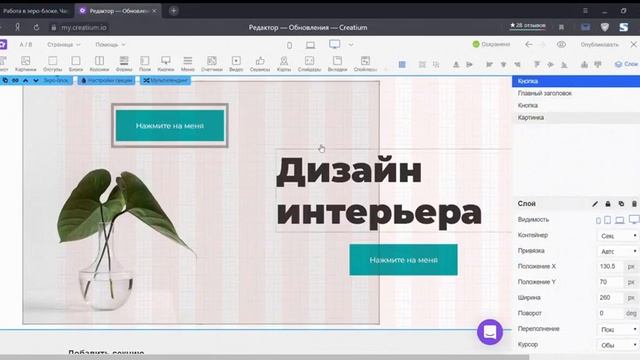
Task: Click the selected teal button on canvas
Action: pos(170,126)
